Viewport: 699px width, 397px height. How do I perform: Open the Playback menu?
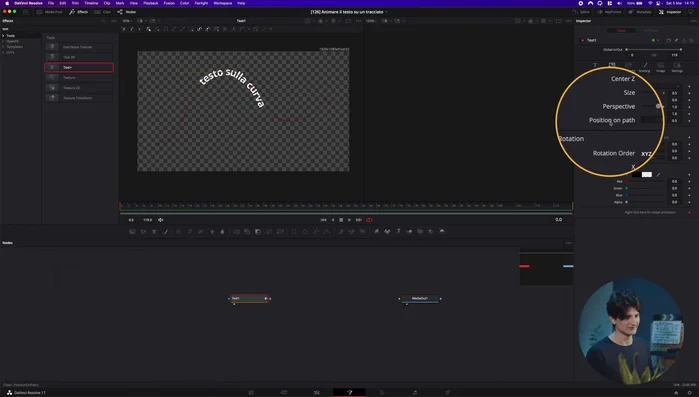tap(151, 3)
